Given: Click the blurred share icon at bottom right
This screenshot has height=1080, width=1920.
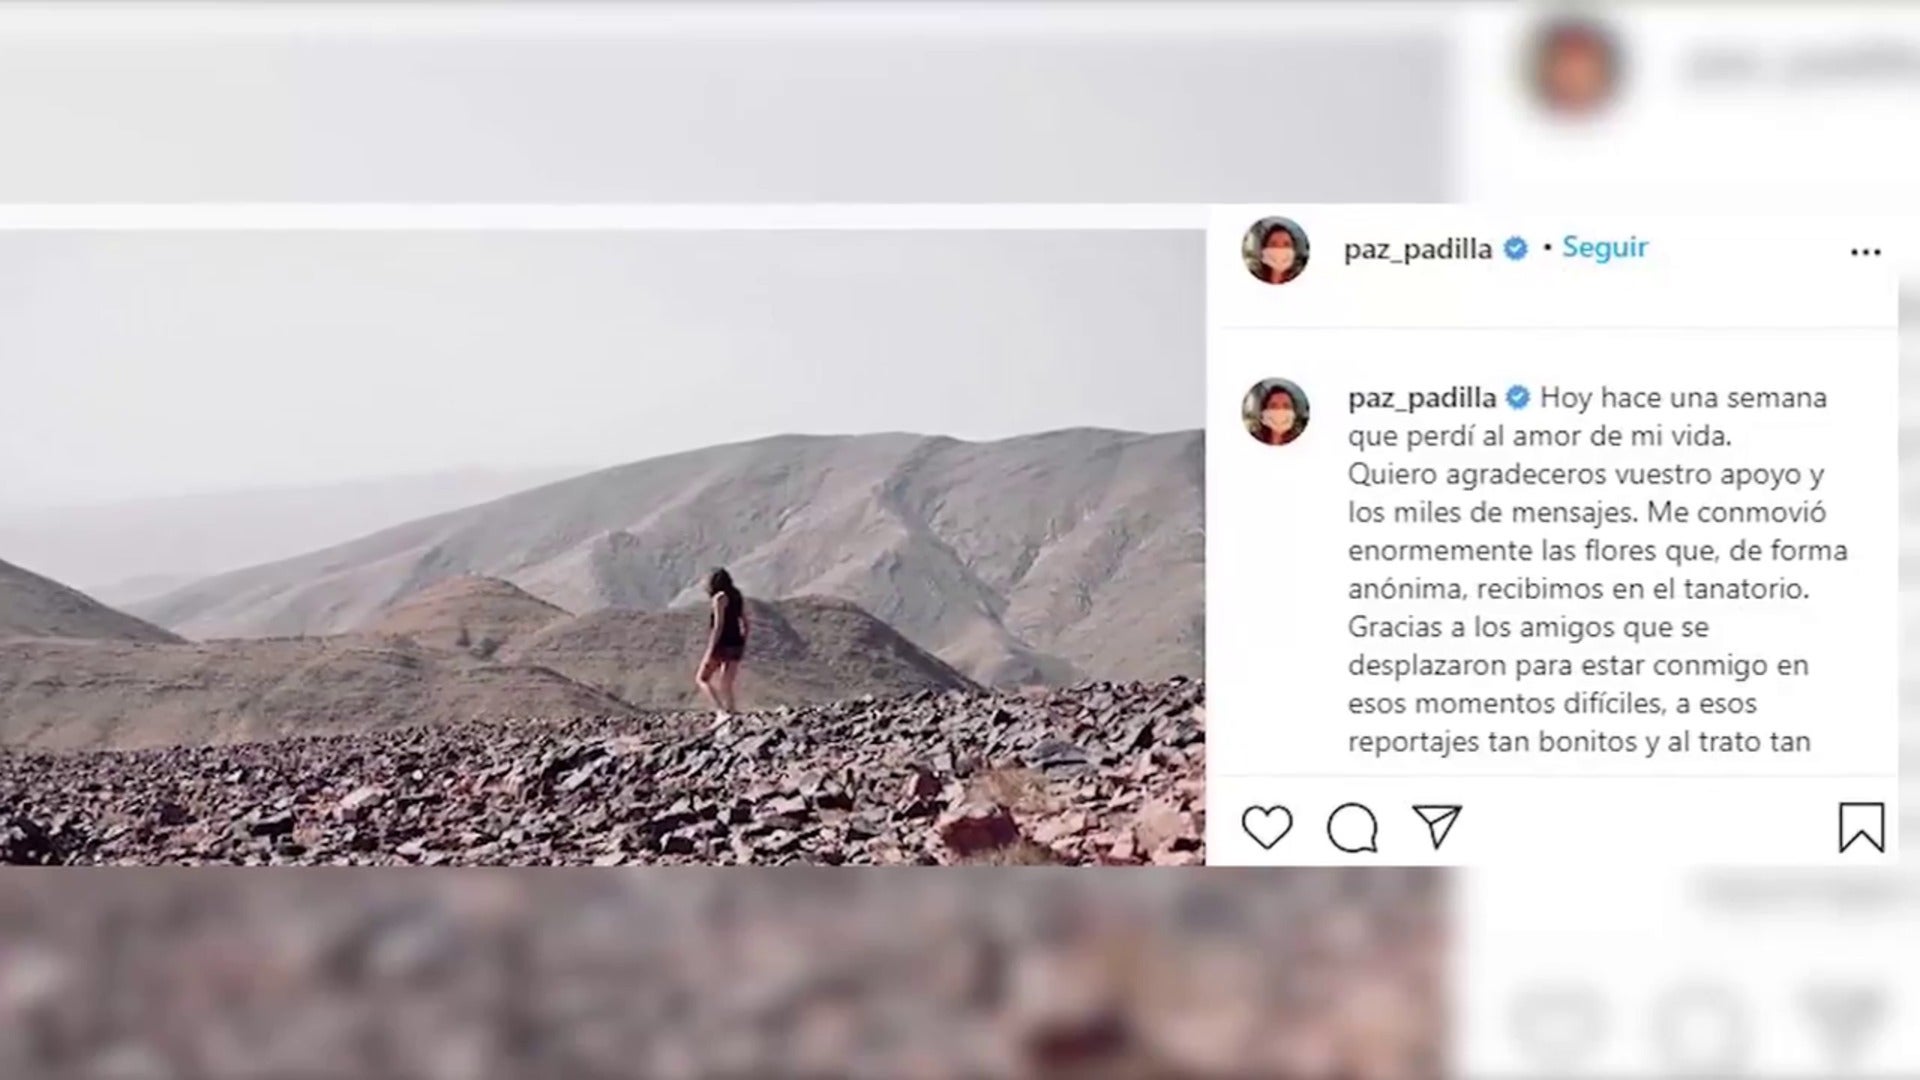Looking at the screenshot, I should (1845, 1018).
